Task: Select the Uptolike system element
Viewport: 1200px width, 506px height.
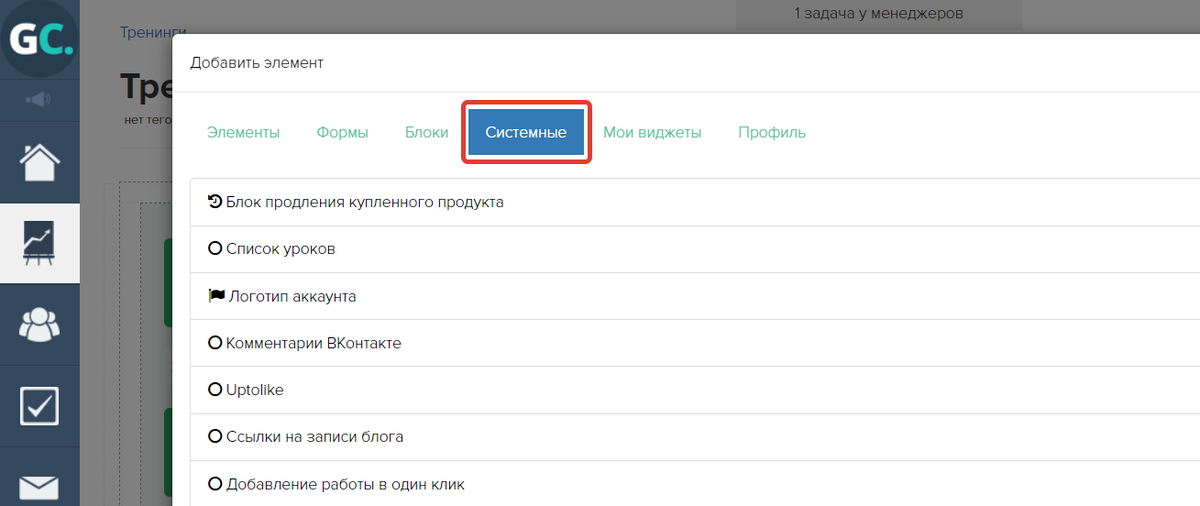Action: click(x=255, y=390)
